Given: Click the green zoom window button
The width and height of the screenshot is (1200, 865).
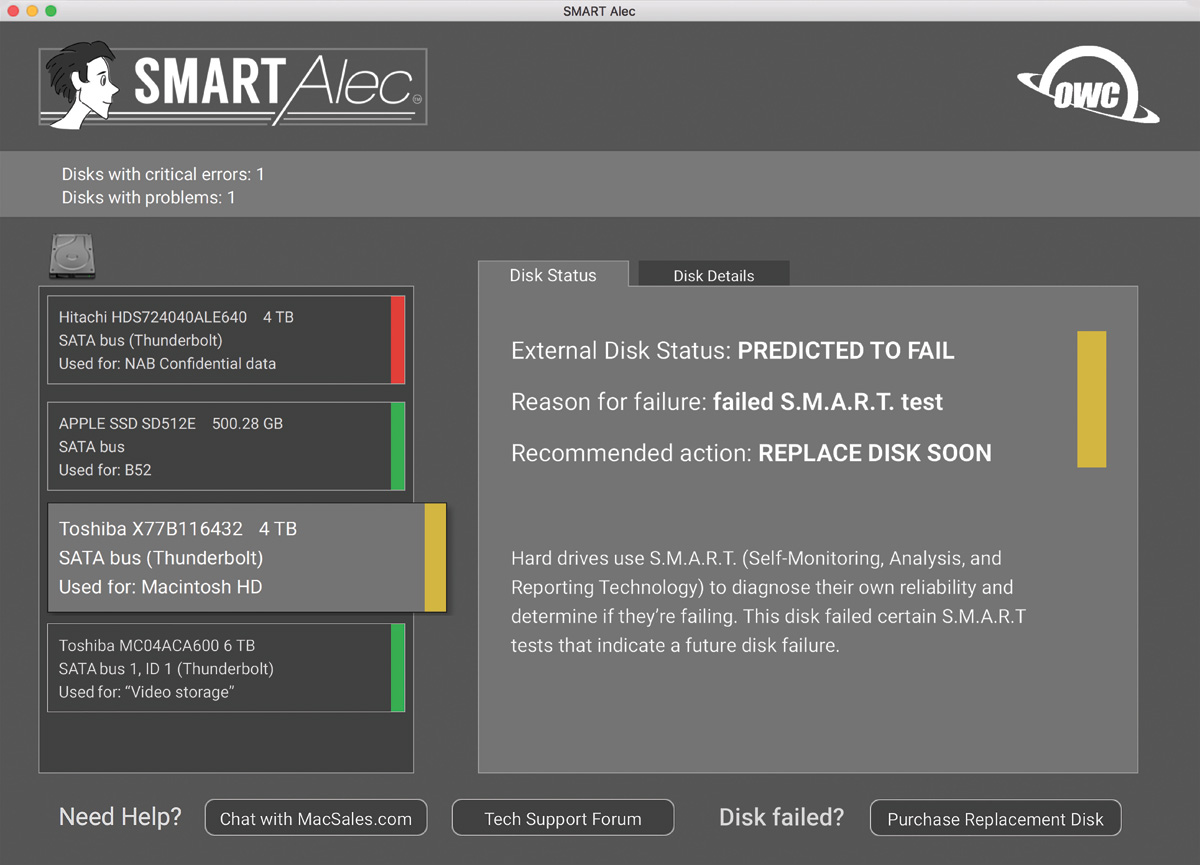Looking at the screenshot, I should click(x=51, y=11).
